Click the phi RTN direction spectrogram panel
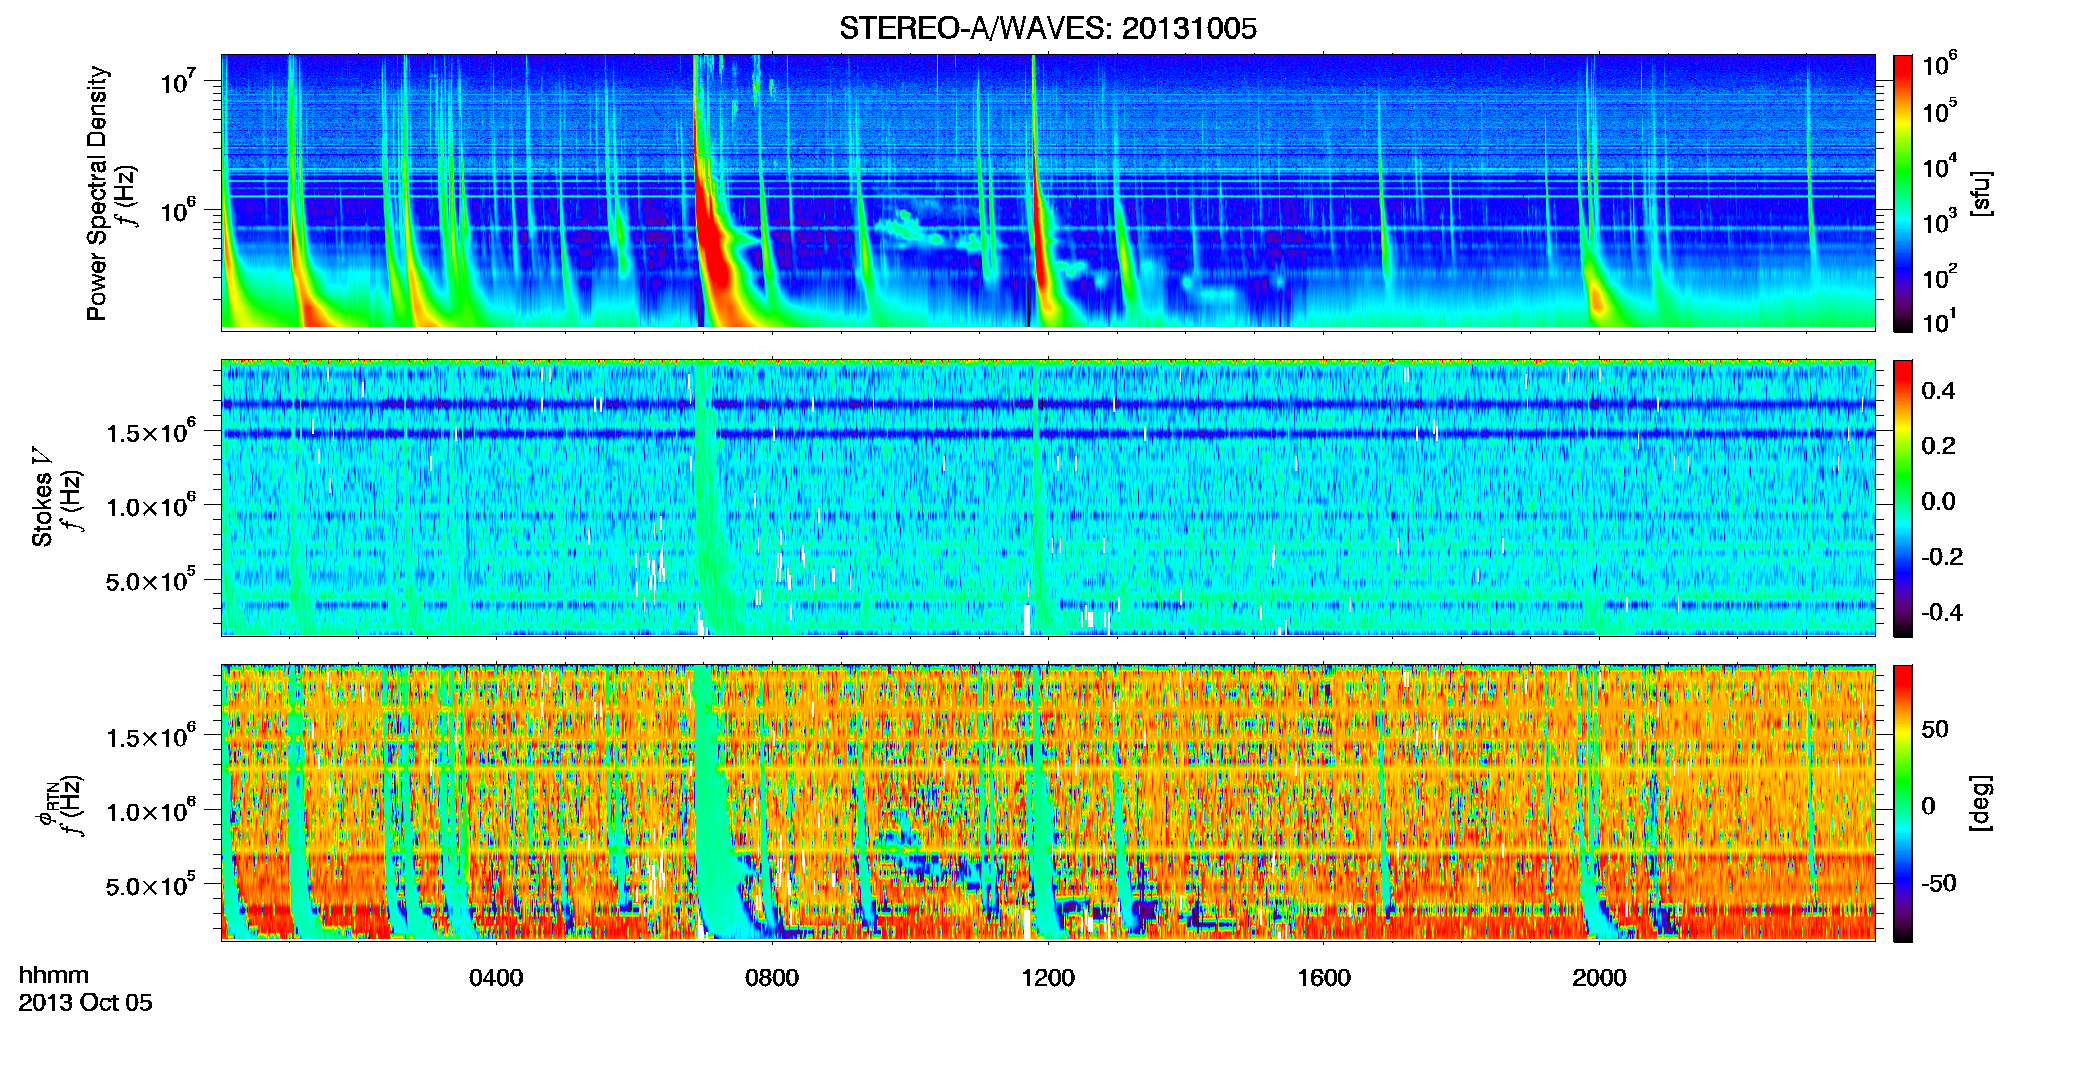This screenshot has width=2096, height=1080. 1048,802
